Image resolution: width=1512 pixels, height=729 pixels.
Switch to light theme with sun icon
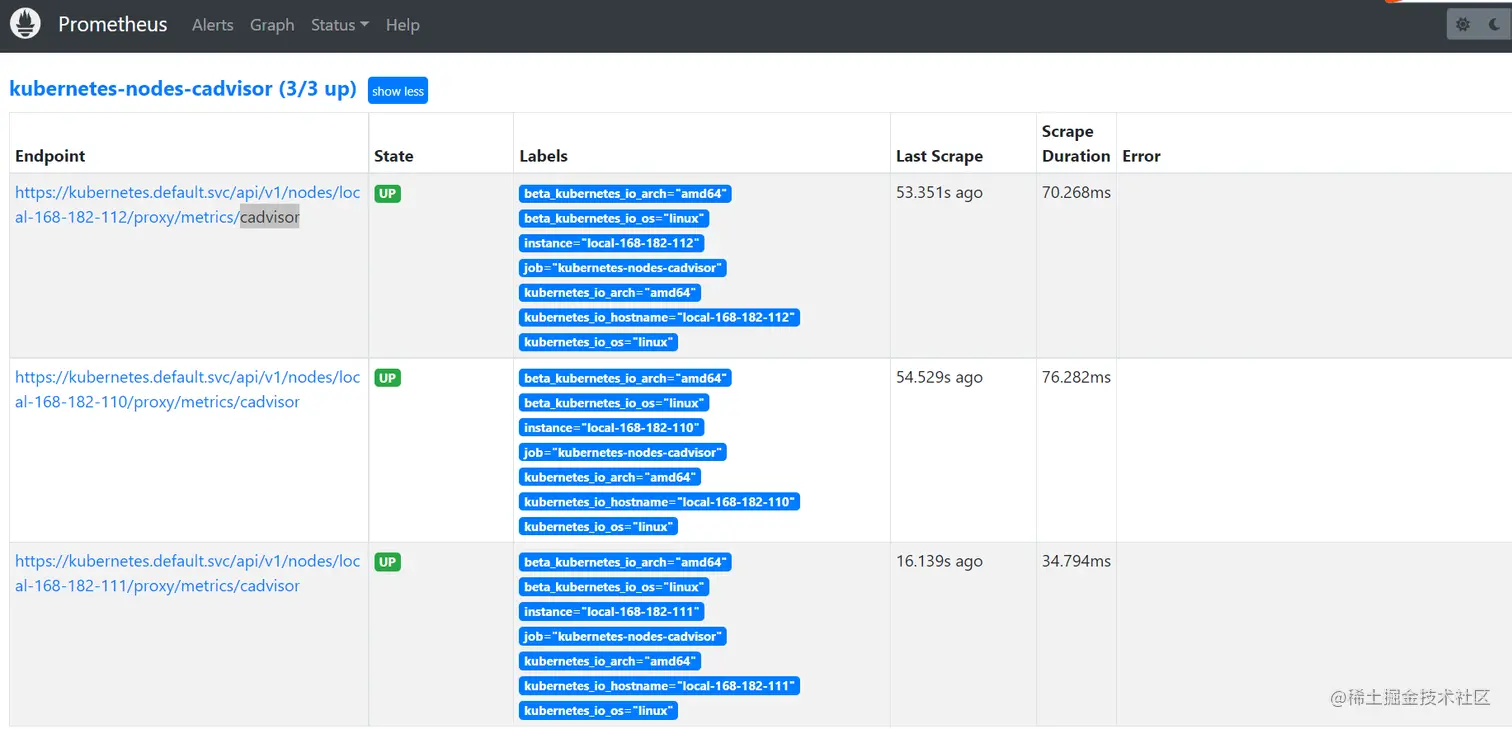[x=1463, y=25]
